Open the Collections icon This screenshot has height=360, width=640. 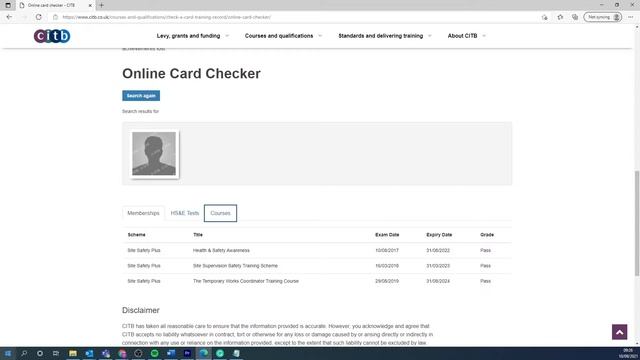[575, 17]
